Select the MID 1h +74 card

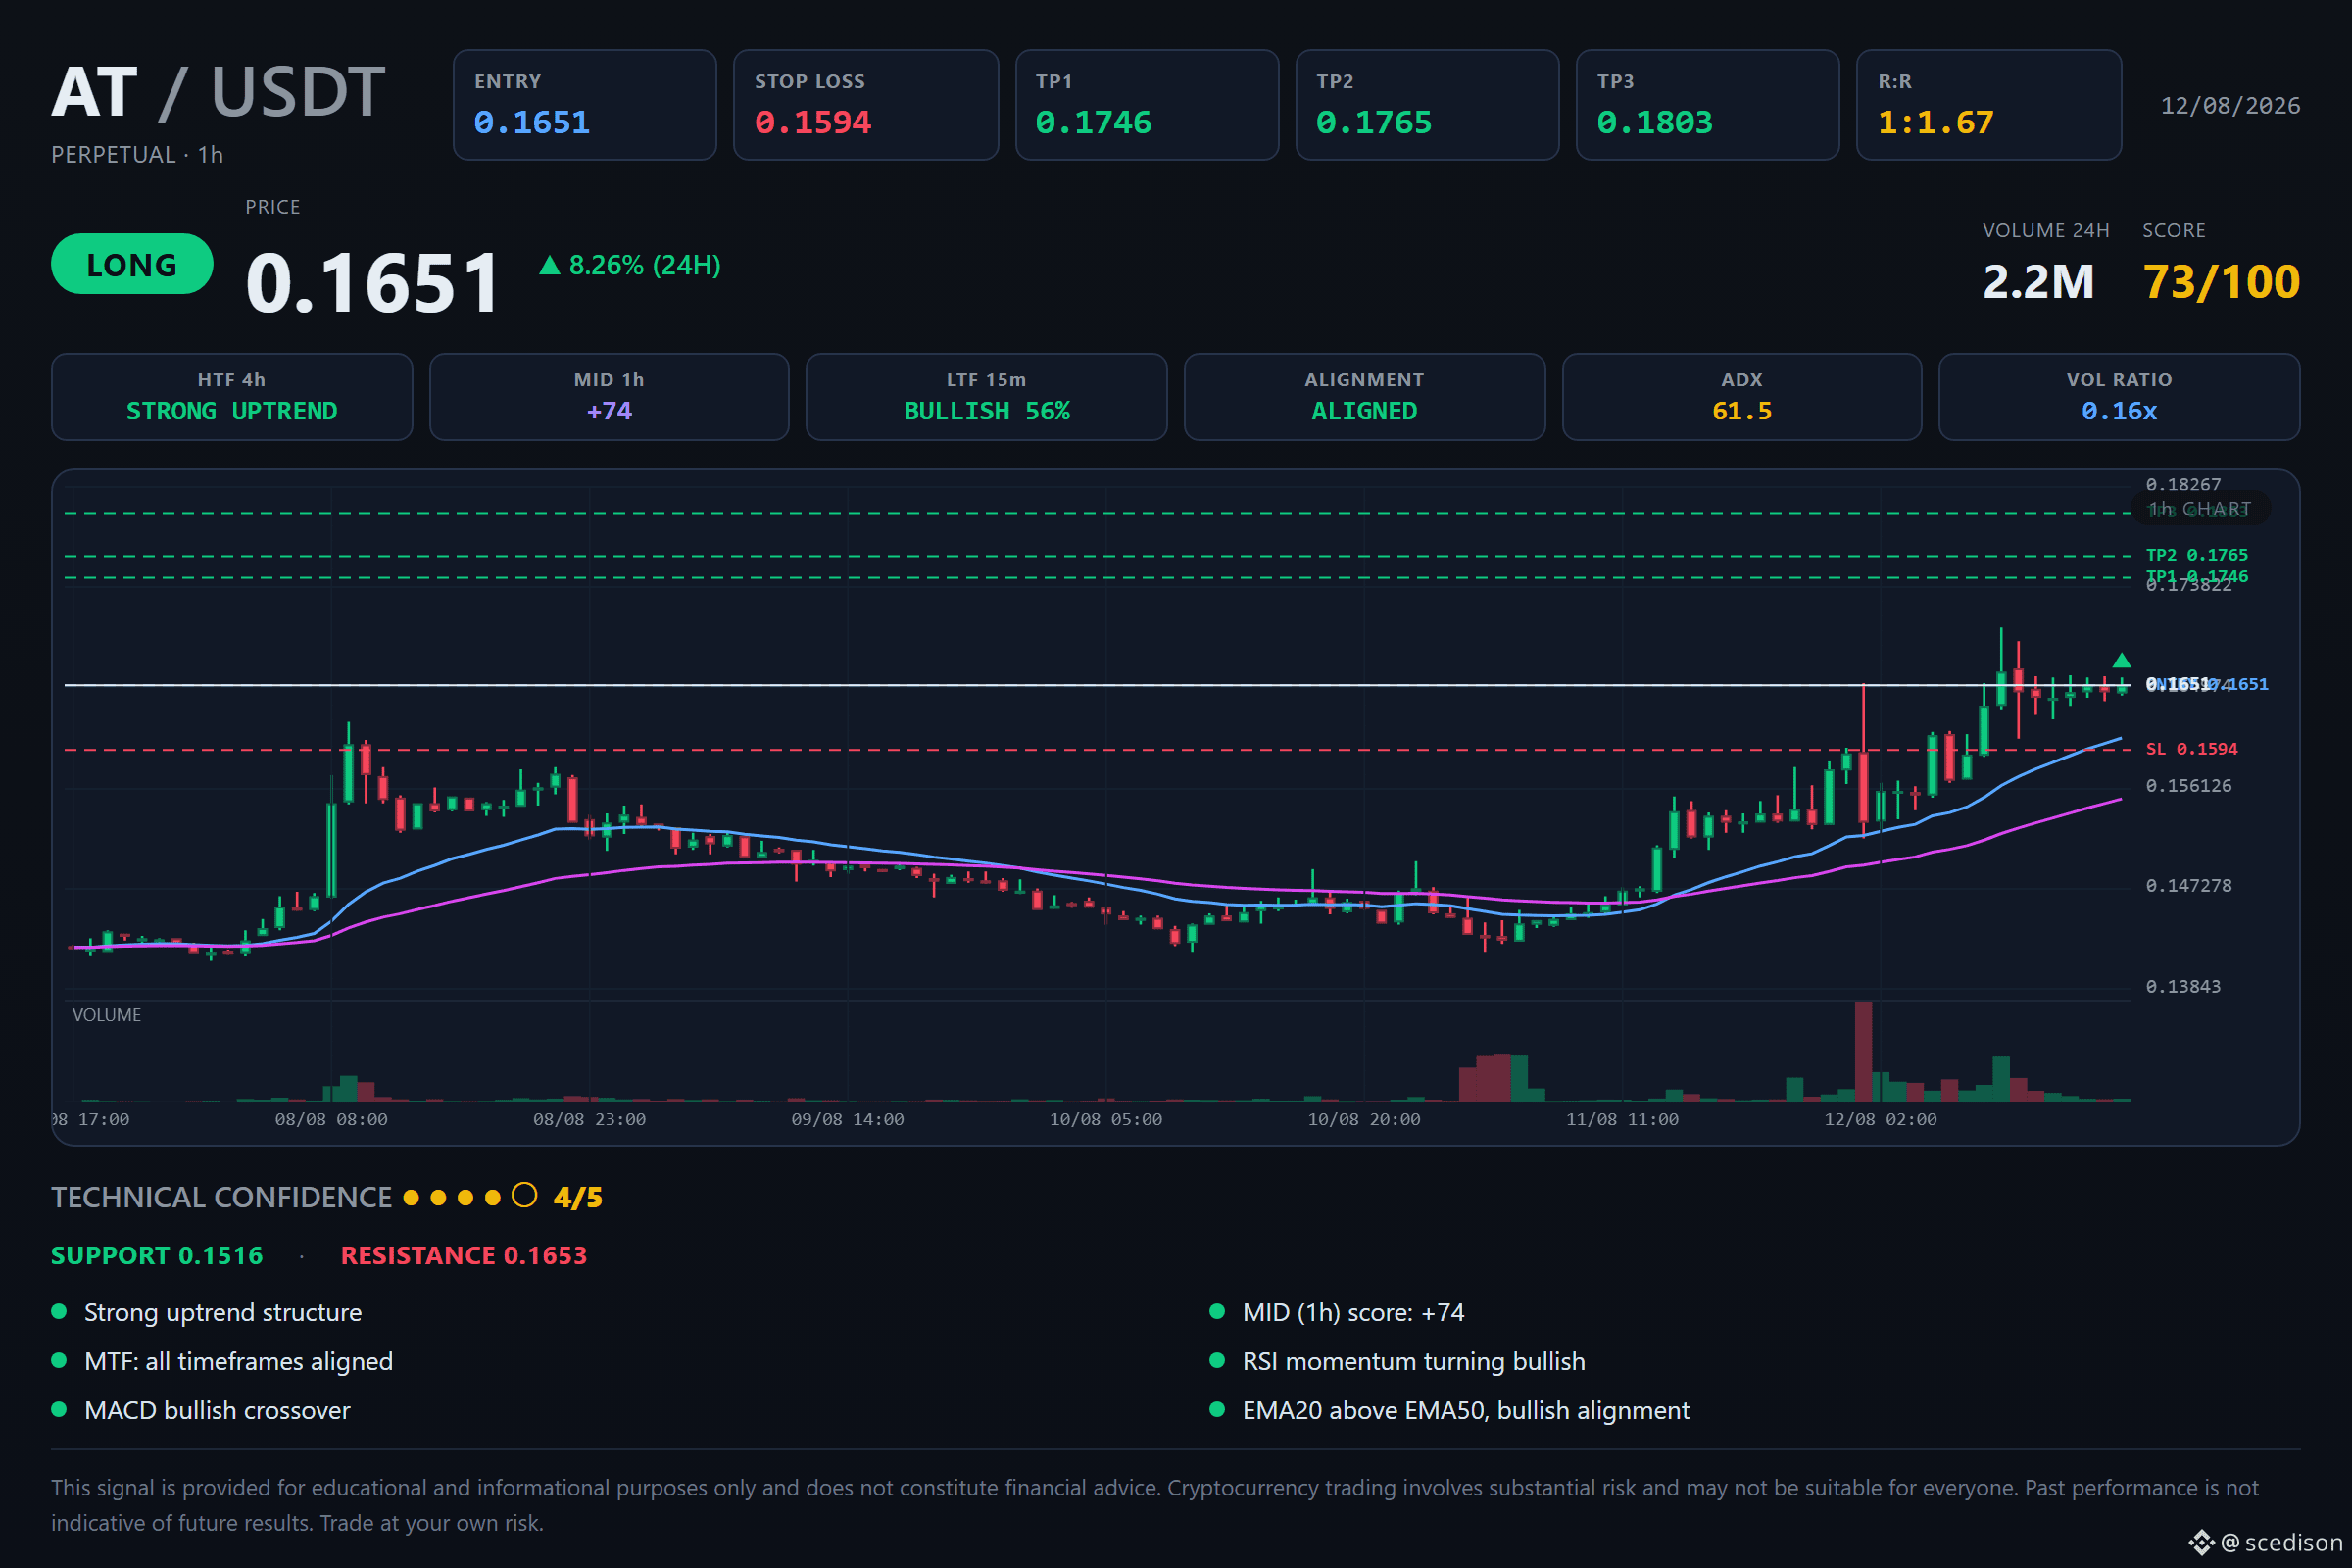coord(609,397)
